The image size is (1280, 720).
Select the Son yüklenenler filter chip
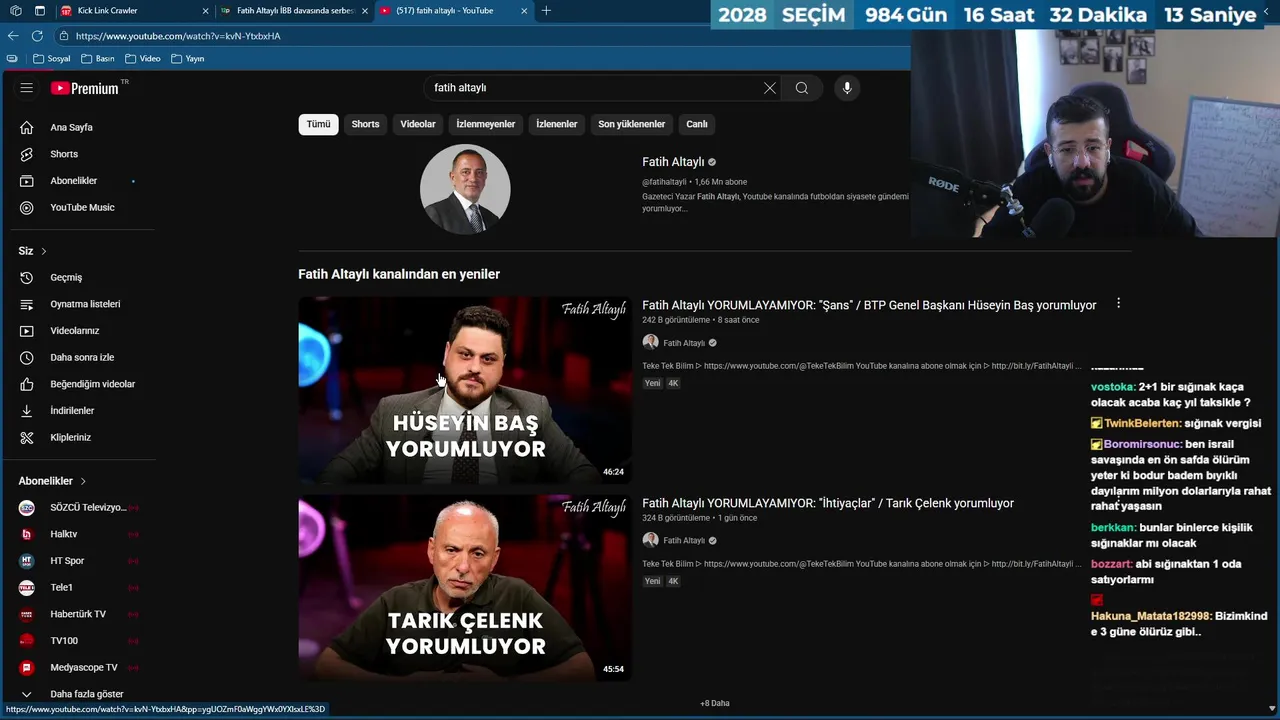pyautogui.click(x=632, y=124)
